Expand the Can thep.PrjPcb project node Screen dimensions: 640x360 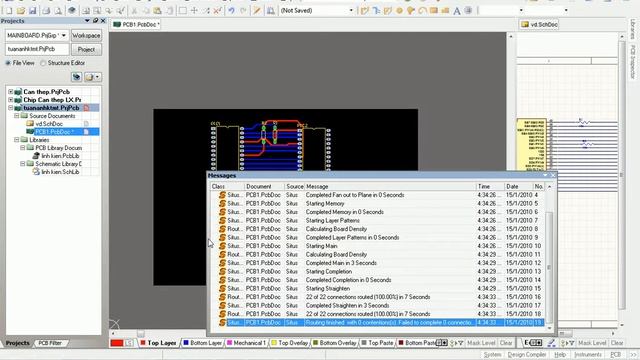pos(10,92)
